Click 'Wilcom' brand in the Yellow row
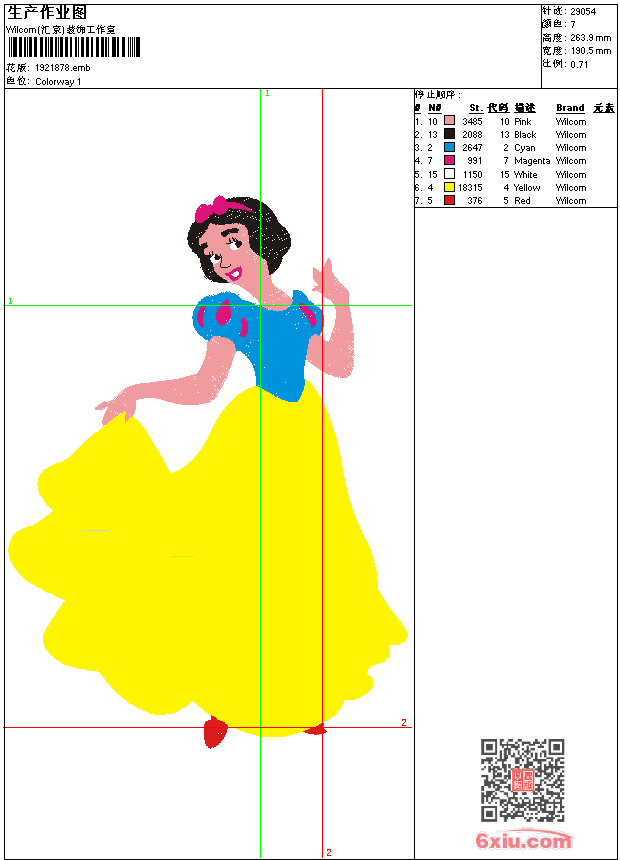The width and height of the screenshot is (620, 860). [x=571, y=188]
